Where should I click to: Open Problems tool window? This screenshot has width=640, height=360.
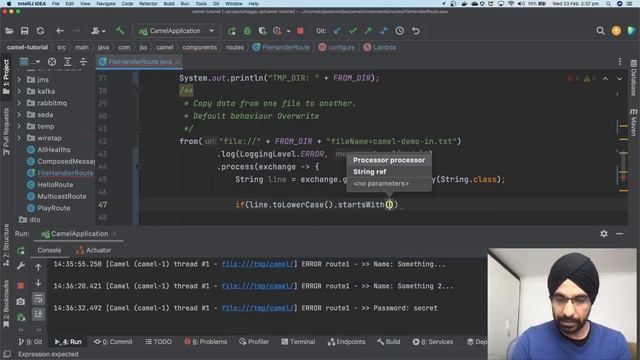tap(205, 342)
